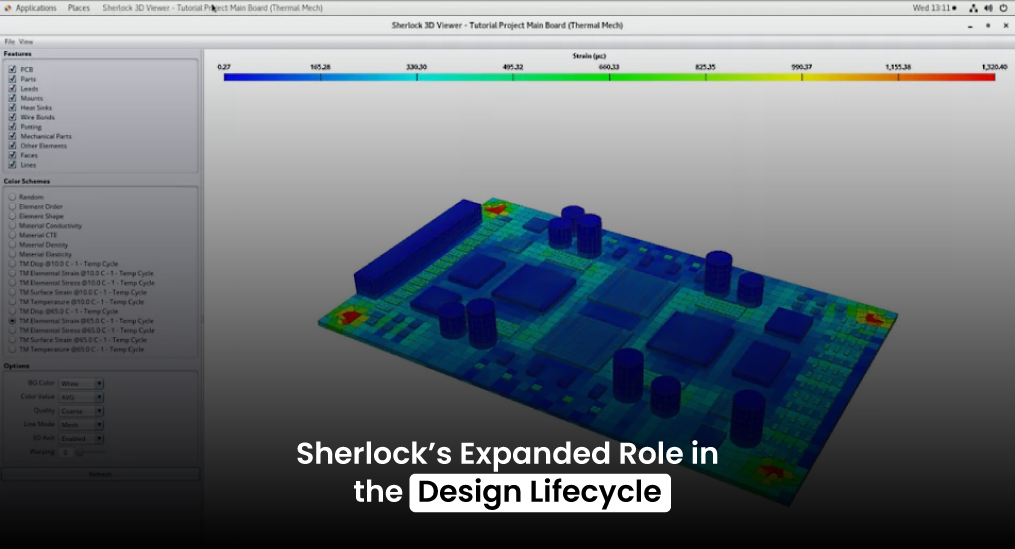Choose Element Order color scheme

tap(12, 207)
